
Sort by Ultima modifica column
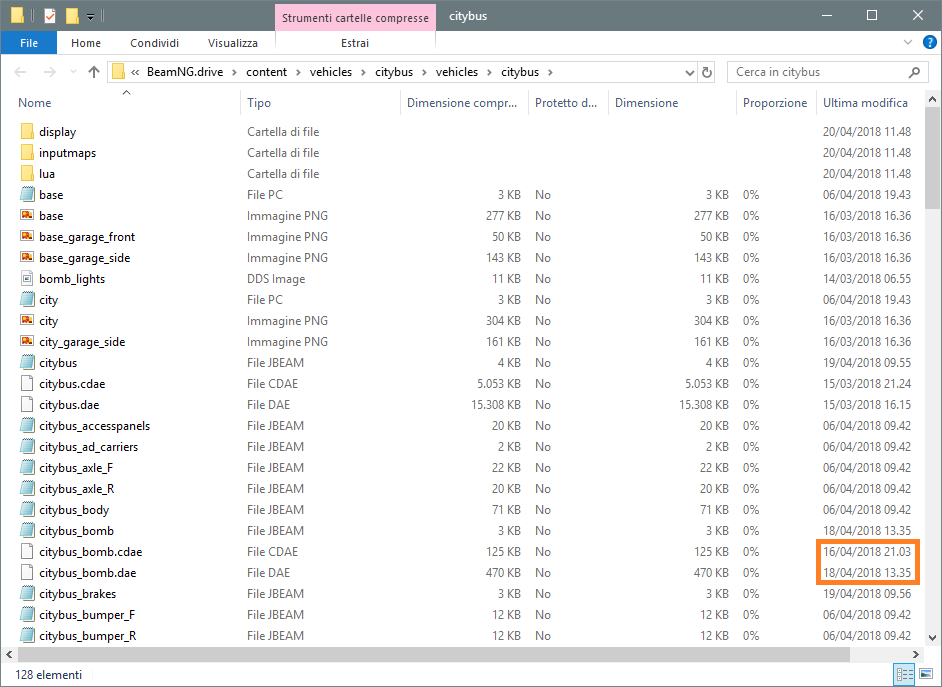click(x=869, y=103)
